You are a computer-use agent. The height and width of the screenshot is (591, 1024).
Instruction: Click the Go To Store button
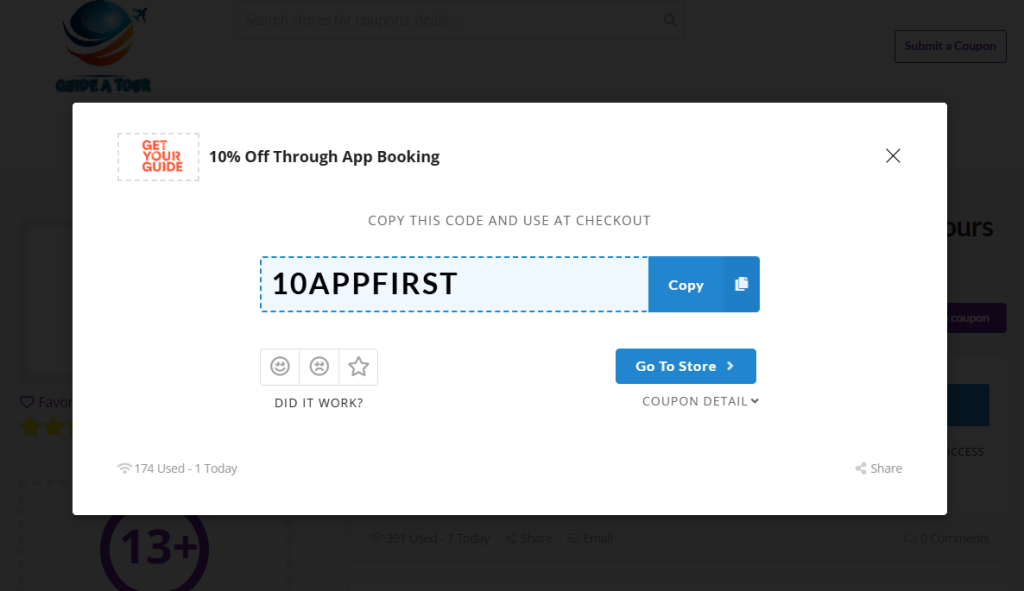[x=686, y=366]
